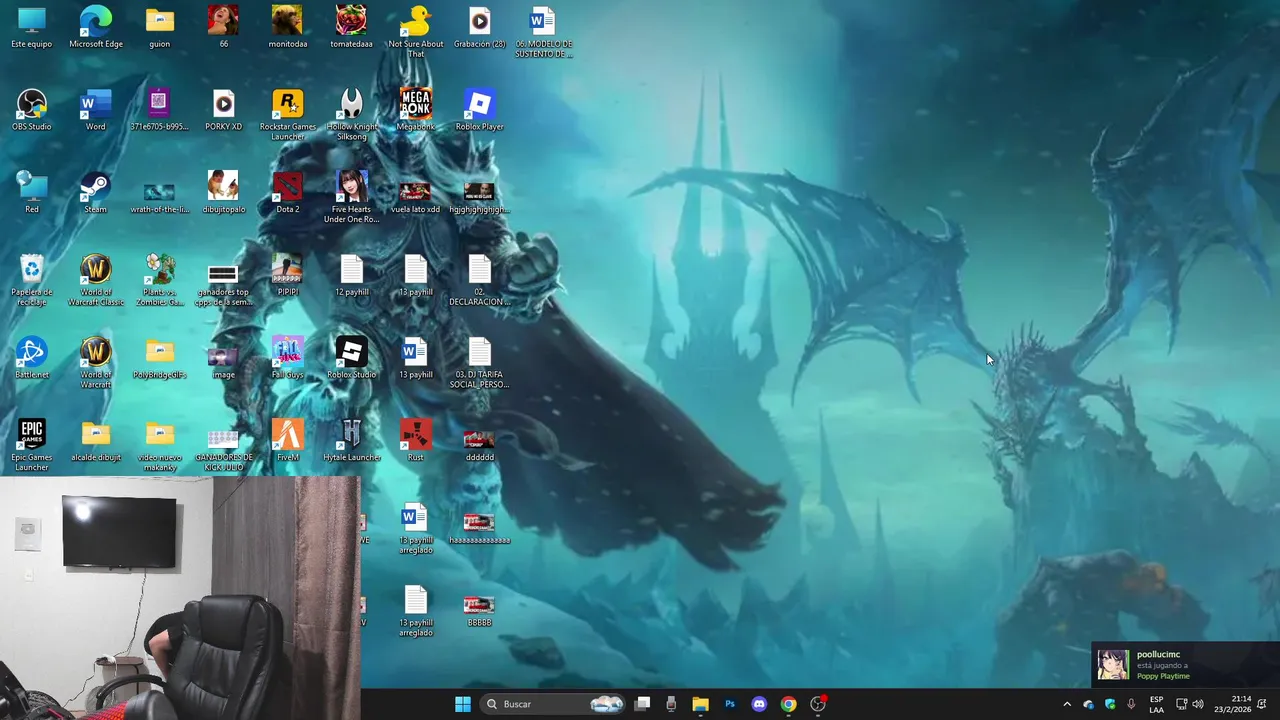
Task: Launch Plants vs. Zombies game shortcut
Action: click(x=160, y=280)
